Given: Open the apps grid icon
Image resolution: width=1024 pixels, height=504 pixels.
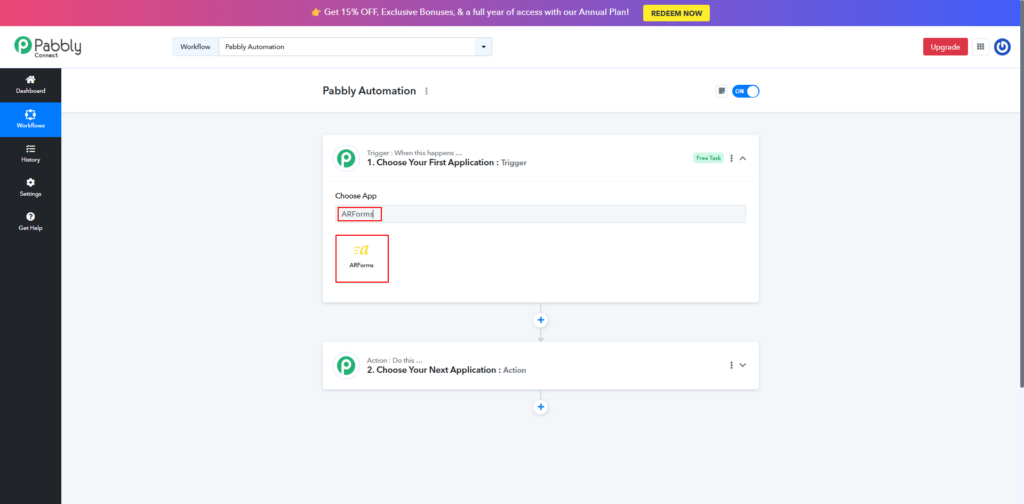Looking at the screenshot, I should [980, 47].
